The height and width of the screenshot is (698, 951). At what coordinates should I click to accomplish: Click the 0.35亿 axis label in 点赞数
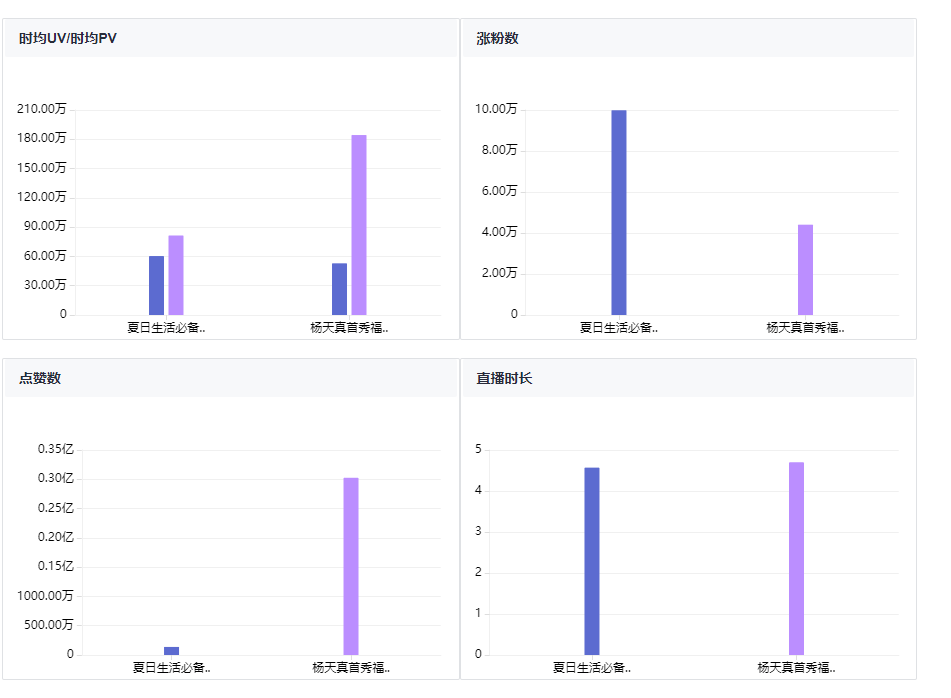[x=56, y=449]
